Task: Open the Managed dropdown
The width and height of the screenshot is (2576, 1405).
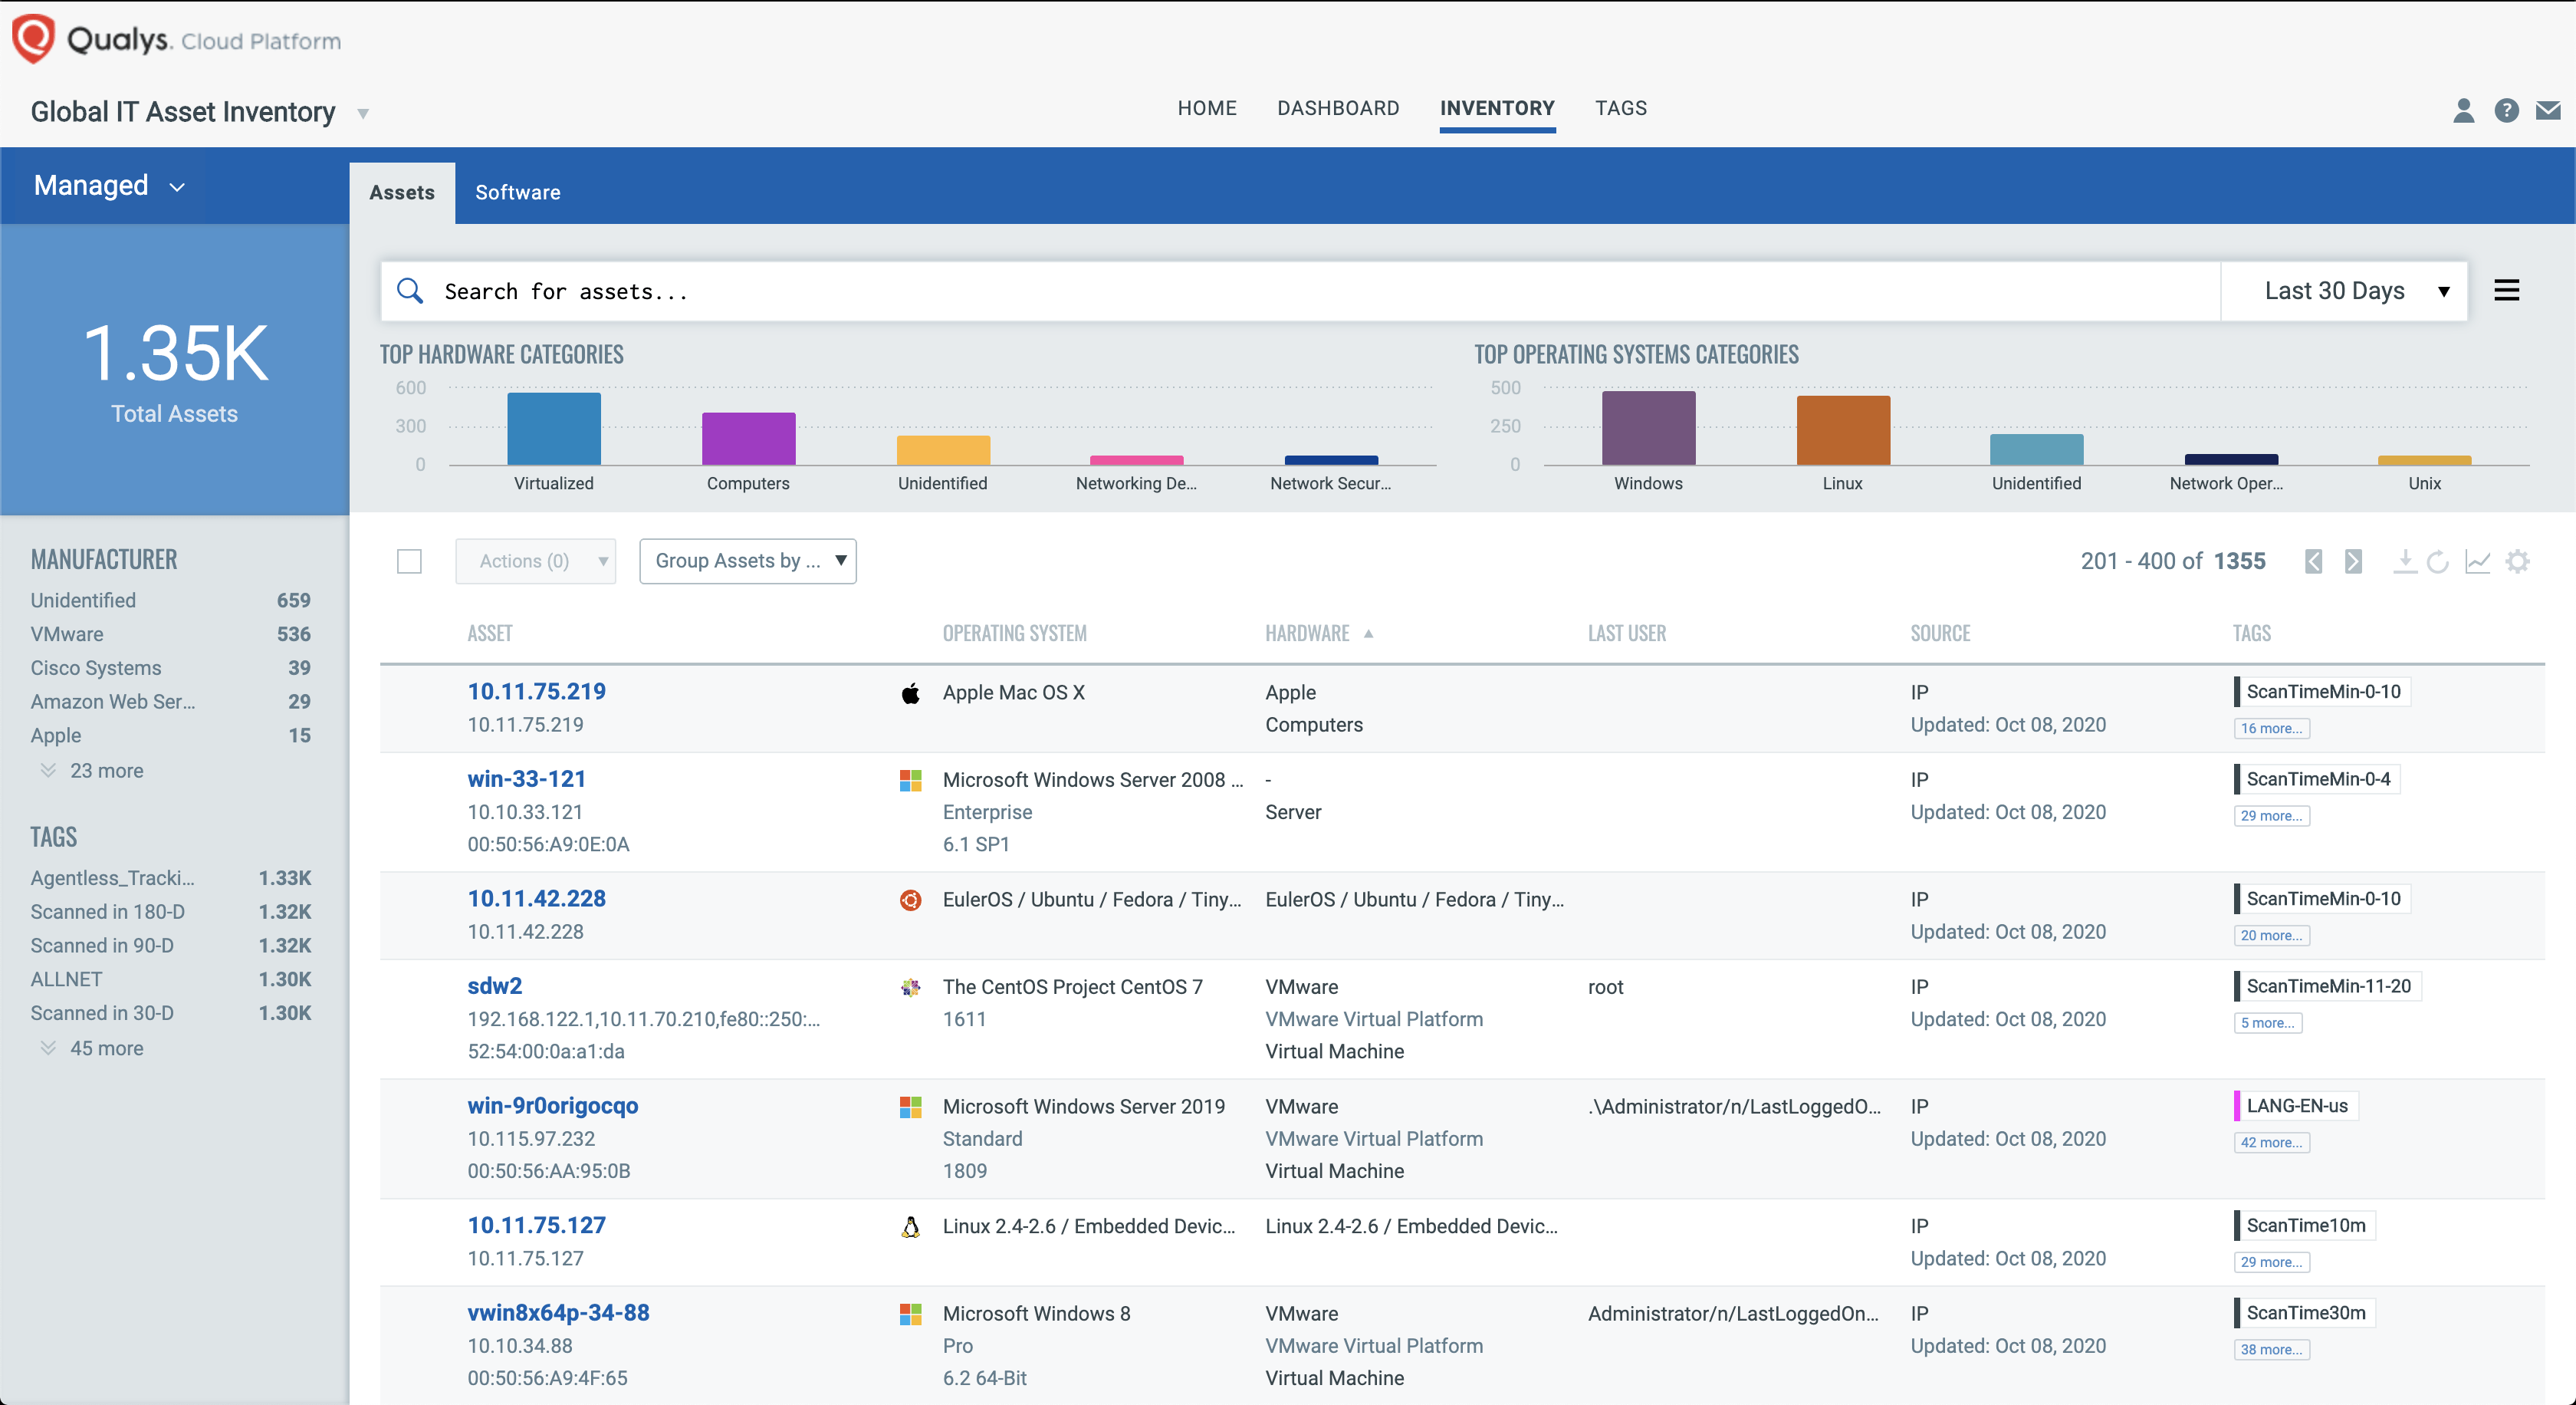Action: pos(108,185)
